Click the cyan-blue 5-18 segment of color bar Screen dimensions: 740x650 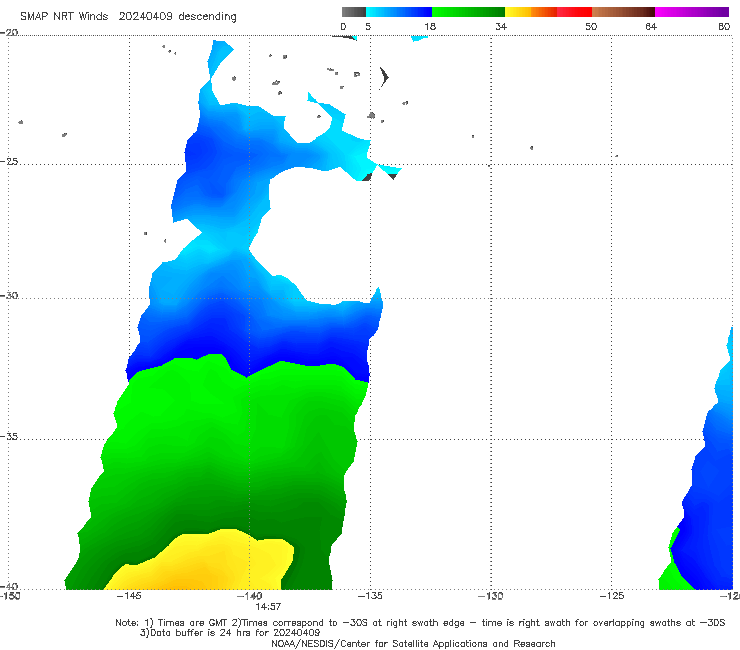pyautogui.click(x=399, y=12)
